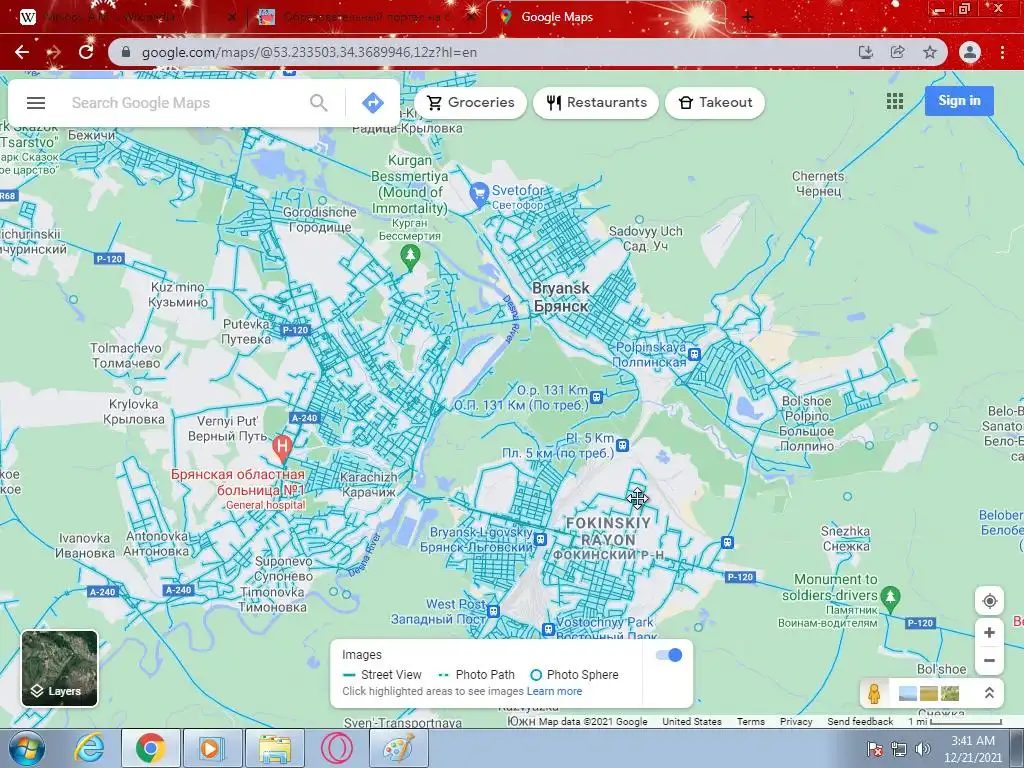Show your location with the target icon
Screen dimensions: 1024x768
pyautogui.click(x=989, y=601)
